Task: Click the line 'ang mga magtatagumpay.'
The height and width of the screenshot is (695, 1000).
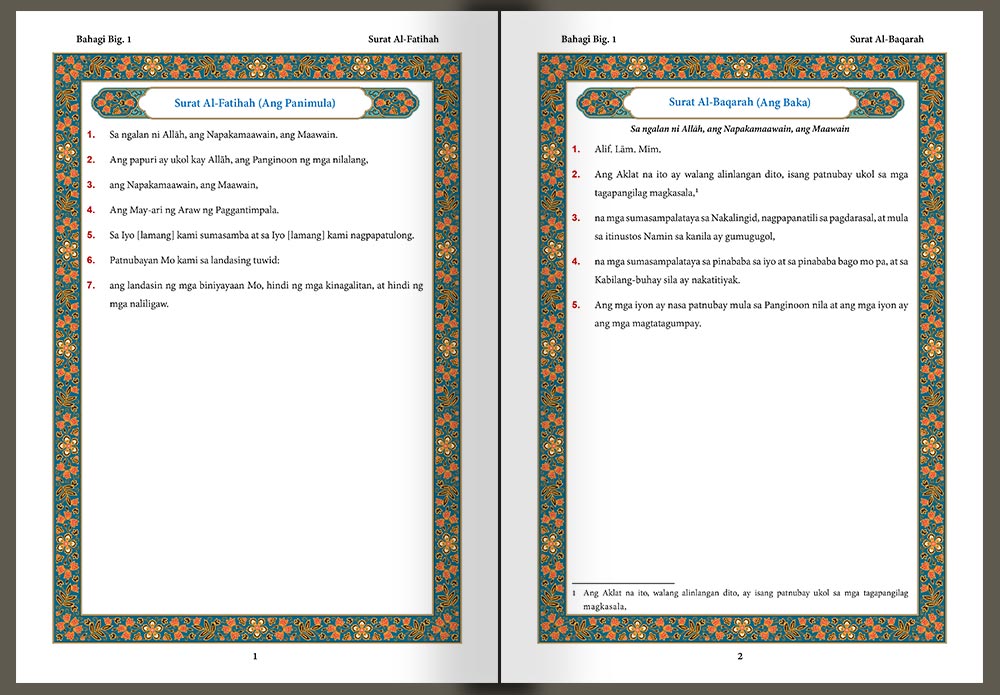Action: tap(647, 323)
